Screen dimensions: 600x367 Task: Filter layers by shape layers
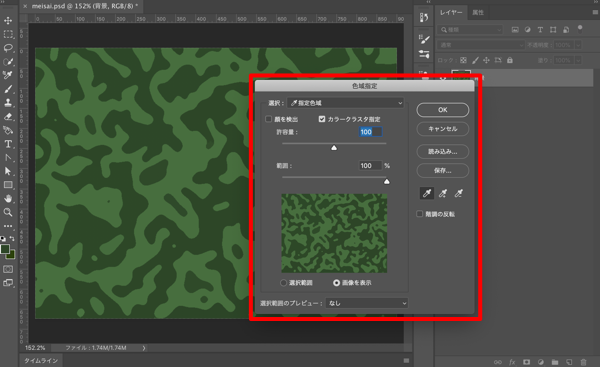pyautogui.click(x=553, y=29)
